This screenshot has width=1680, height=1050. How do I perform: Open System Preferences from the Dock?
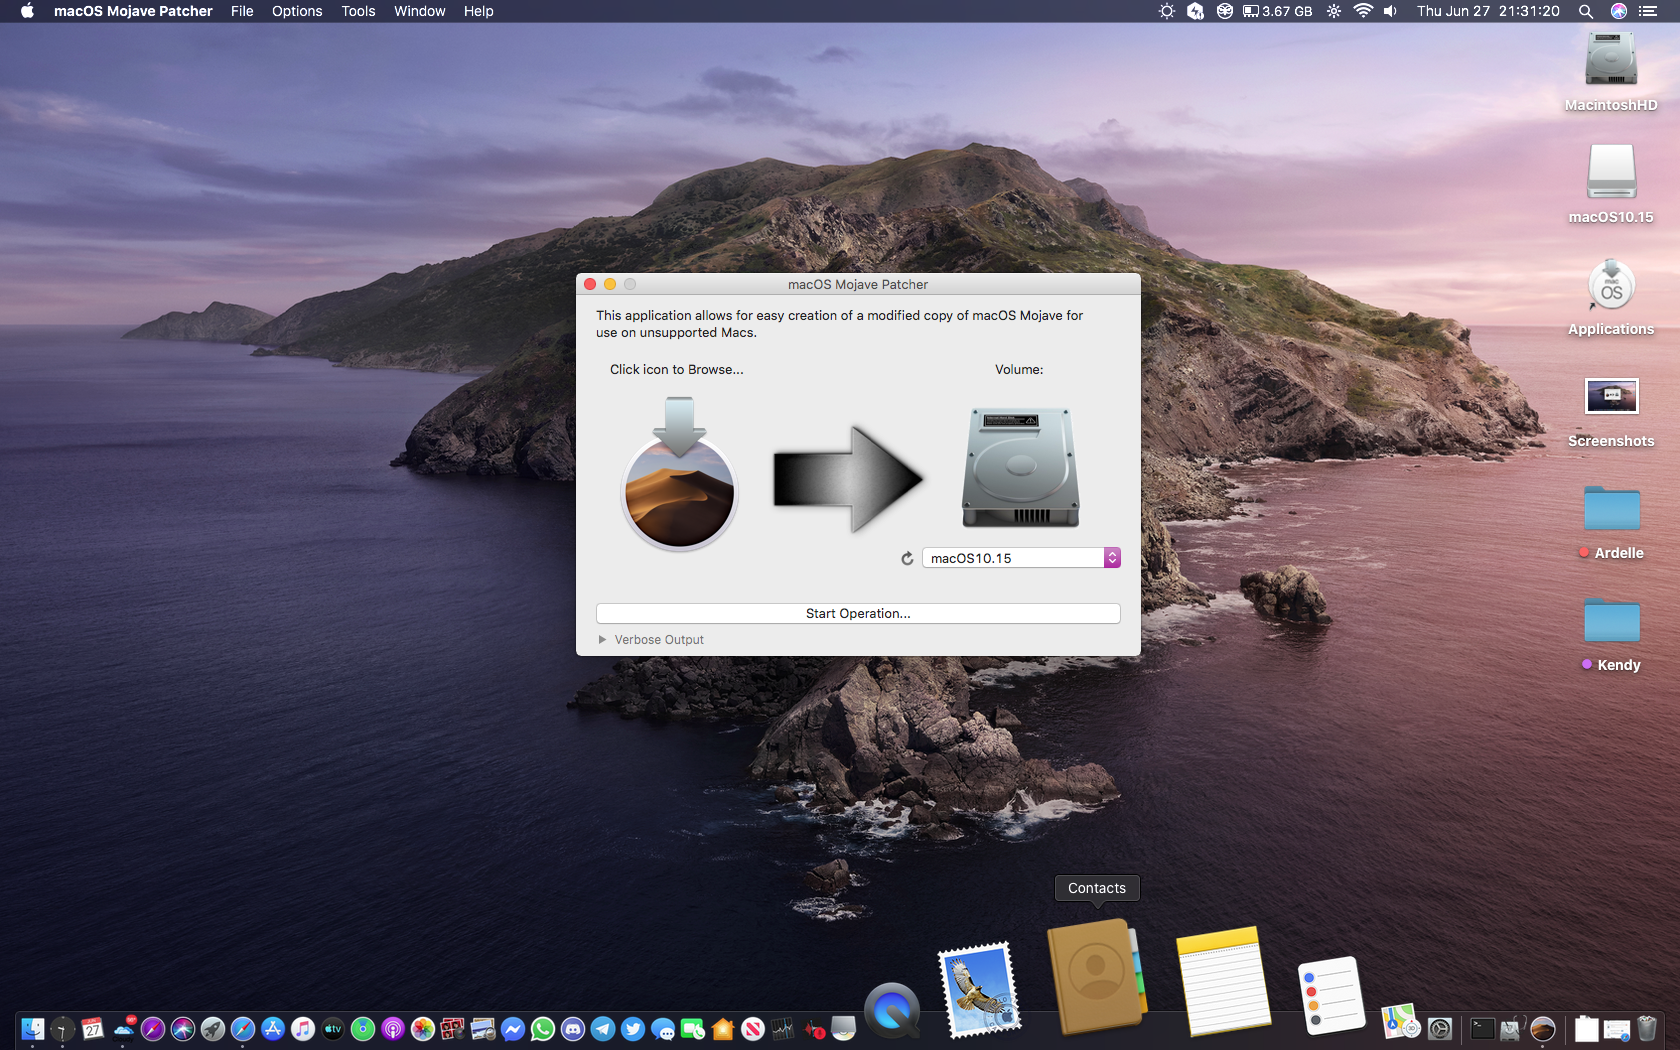(1440, 1028)
